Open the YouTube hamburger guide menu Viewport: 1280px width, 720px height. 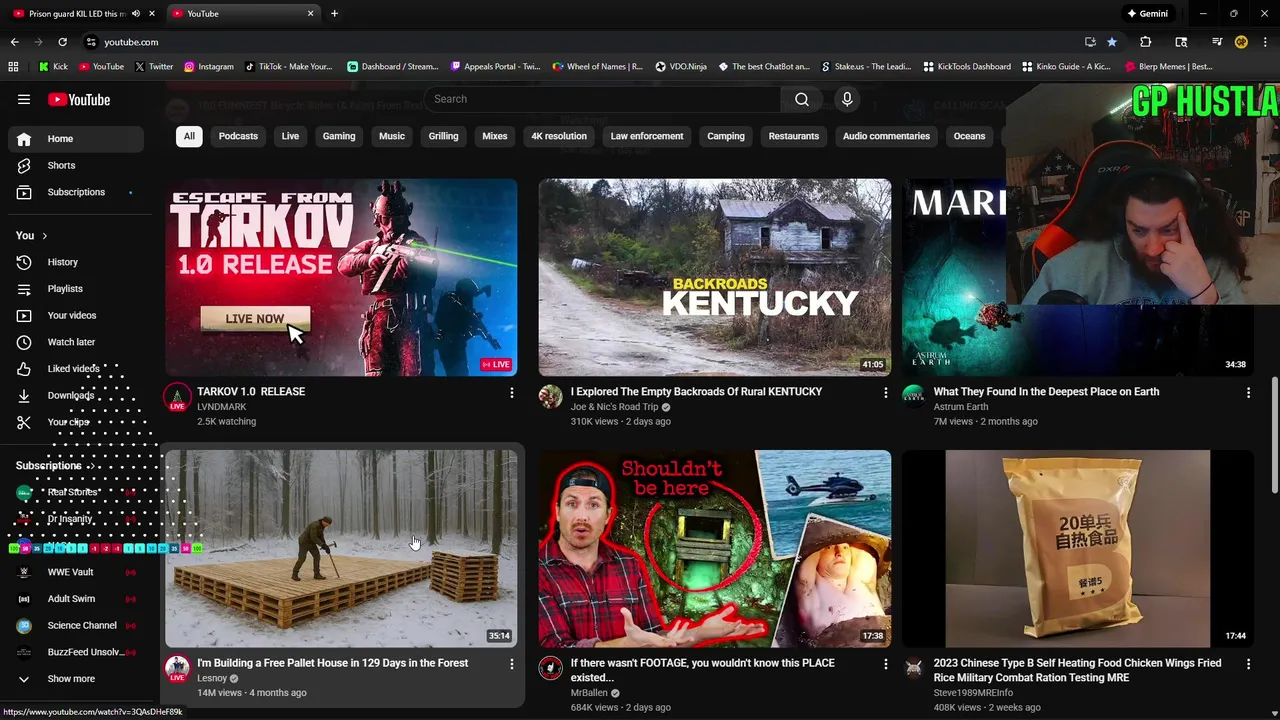[24, 99]
